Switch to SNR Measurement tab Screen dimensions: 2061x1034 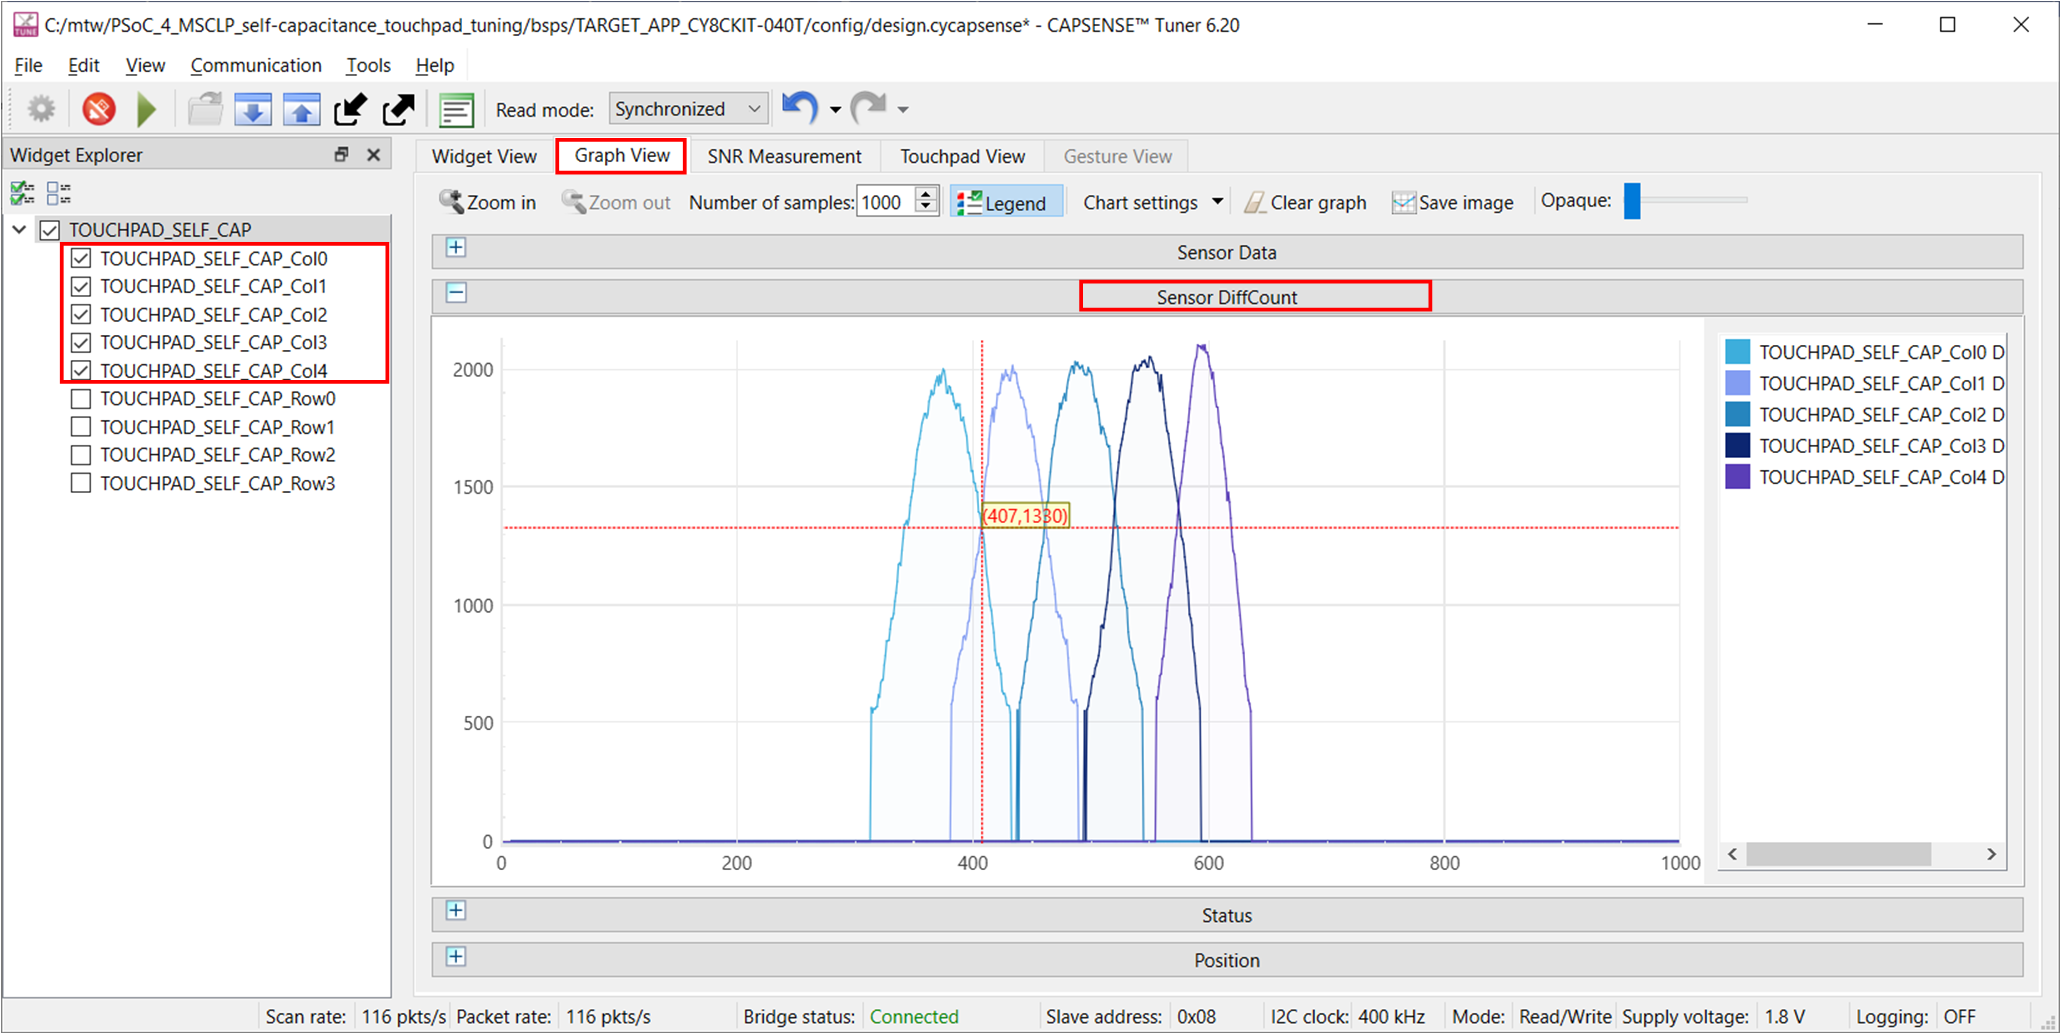click(784, 156)
